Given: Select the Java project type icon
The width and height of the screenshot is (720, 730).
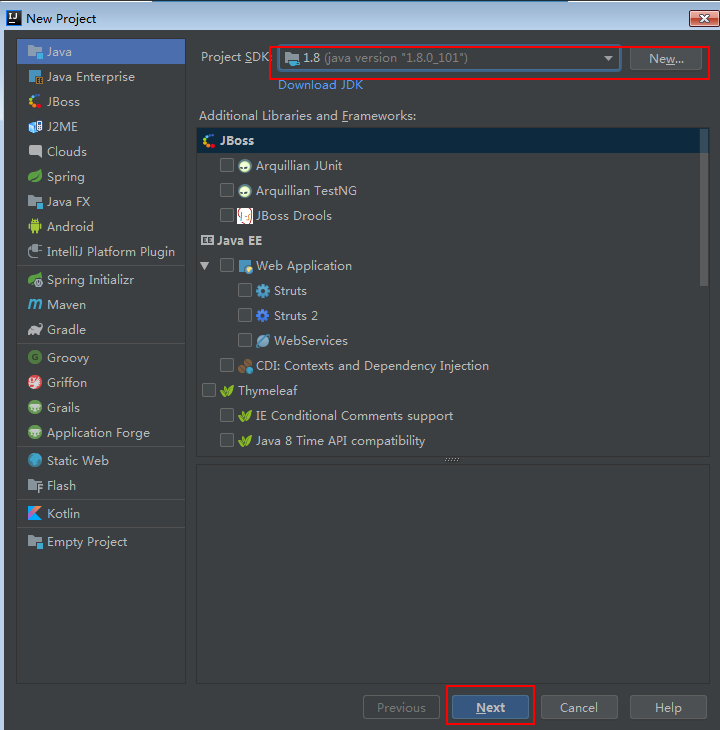Looking at the screenshot, I should (35, 52).
